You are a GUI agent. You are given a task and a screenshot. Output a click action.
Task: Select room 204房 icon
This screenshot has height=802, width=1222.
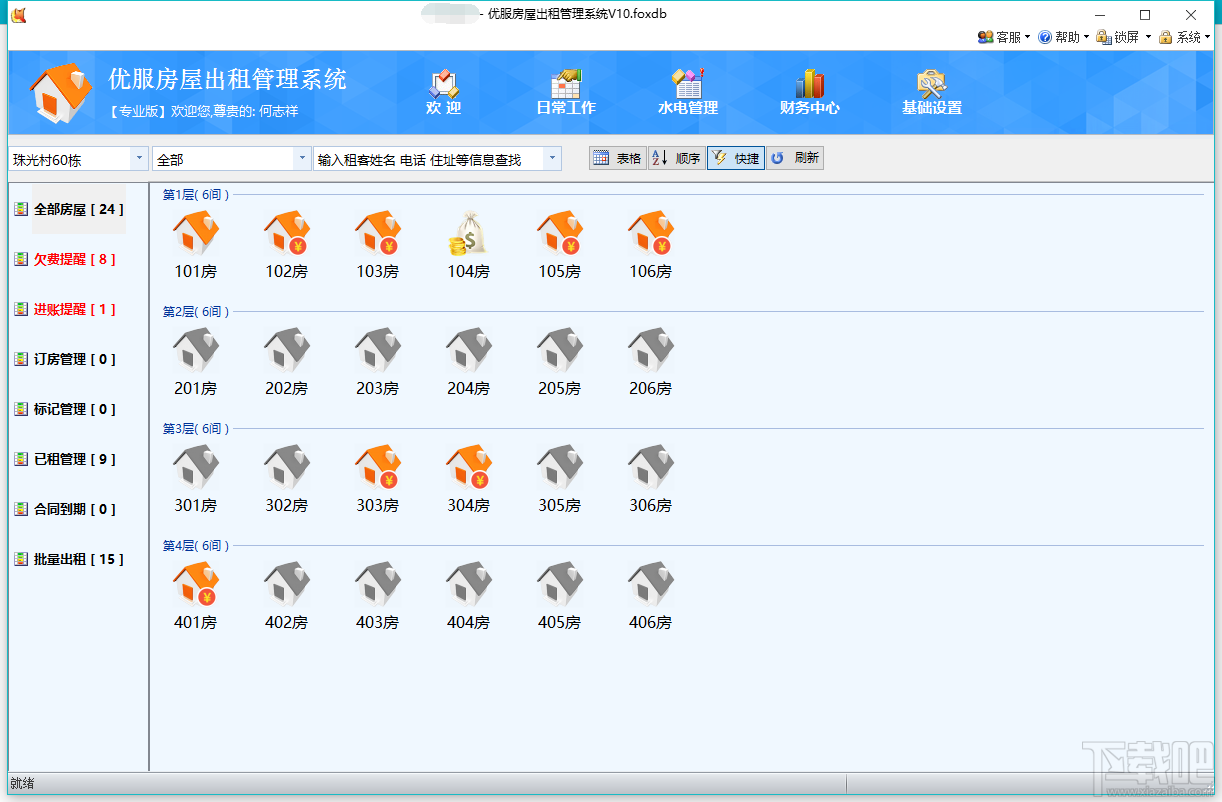[x=468, y=350]
